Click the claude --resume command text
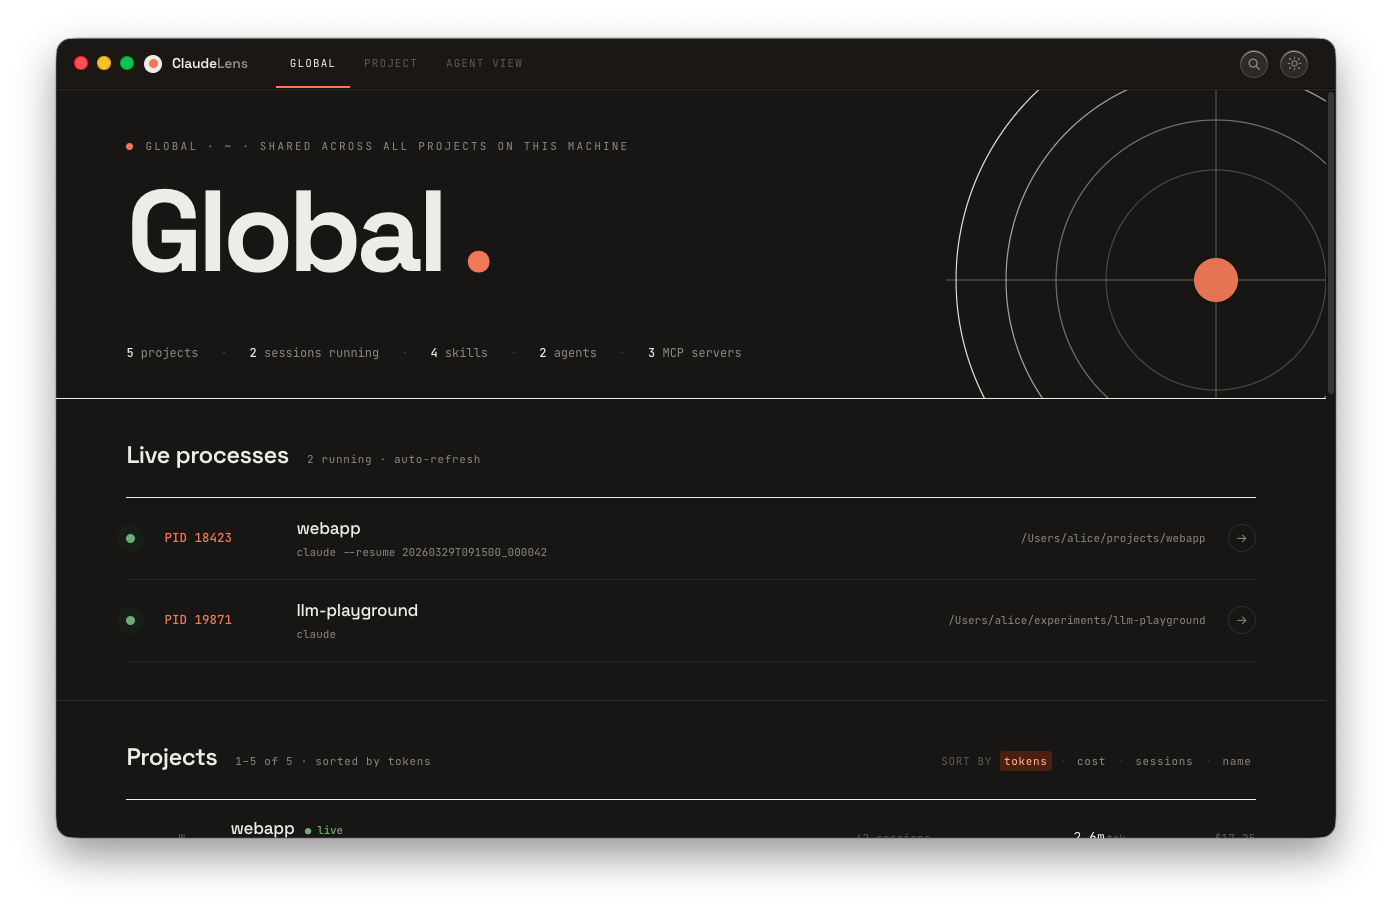 point(422,552)
